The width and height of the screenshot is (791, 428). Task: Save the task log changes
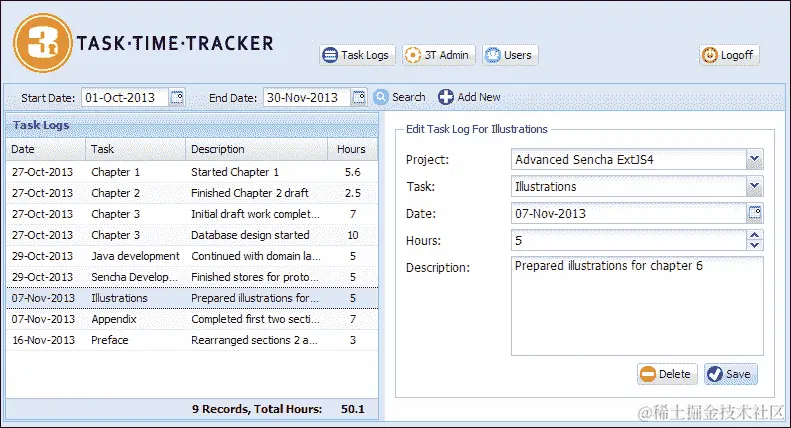[730, 374]
